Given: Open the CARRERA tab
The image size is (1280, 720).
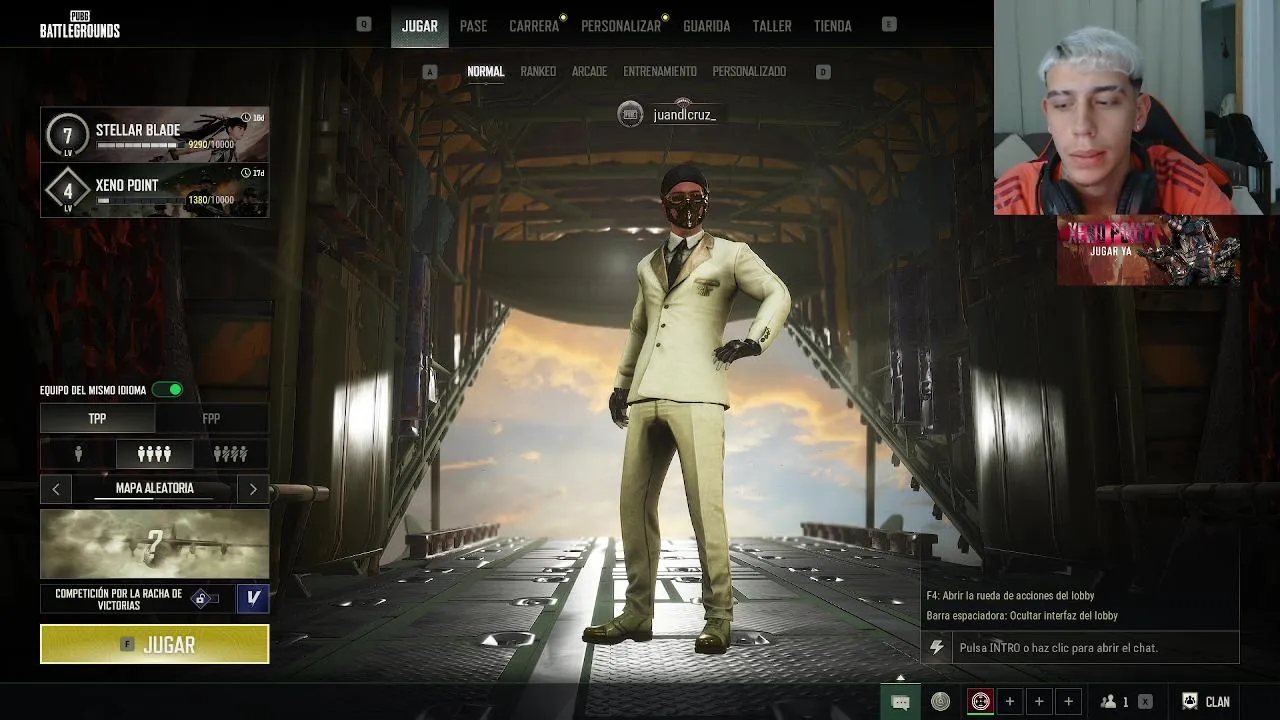Looking at the screenshot, I should pos(534,26).
